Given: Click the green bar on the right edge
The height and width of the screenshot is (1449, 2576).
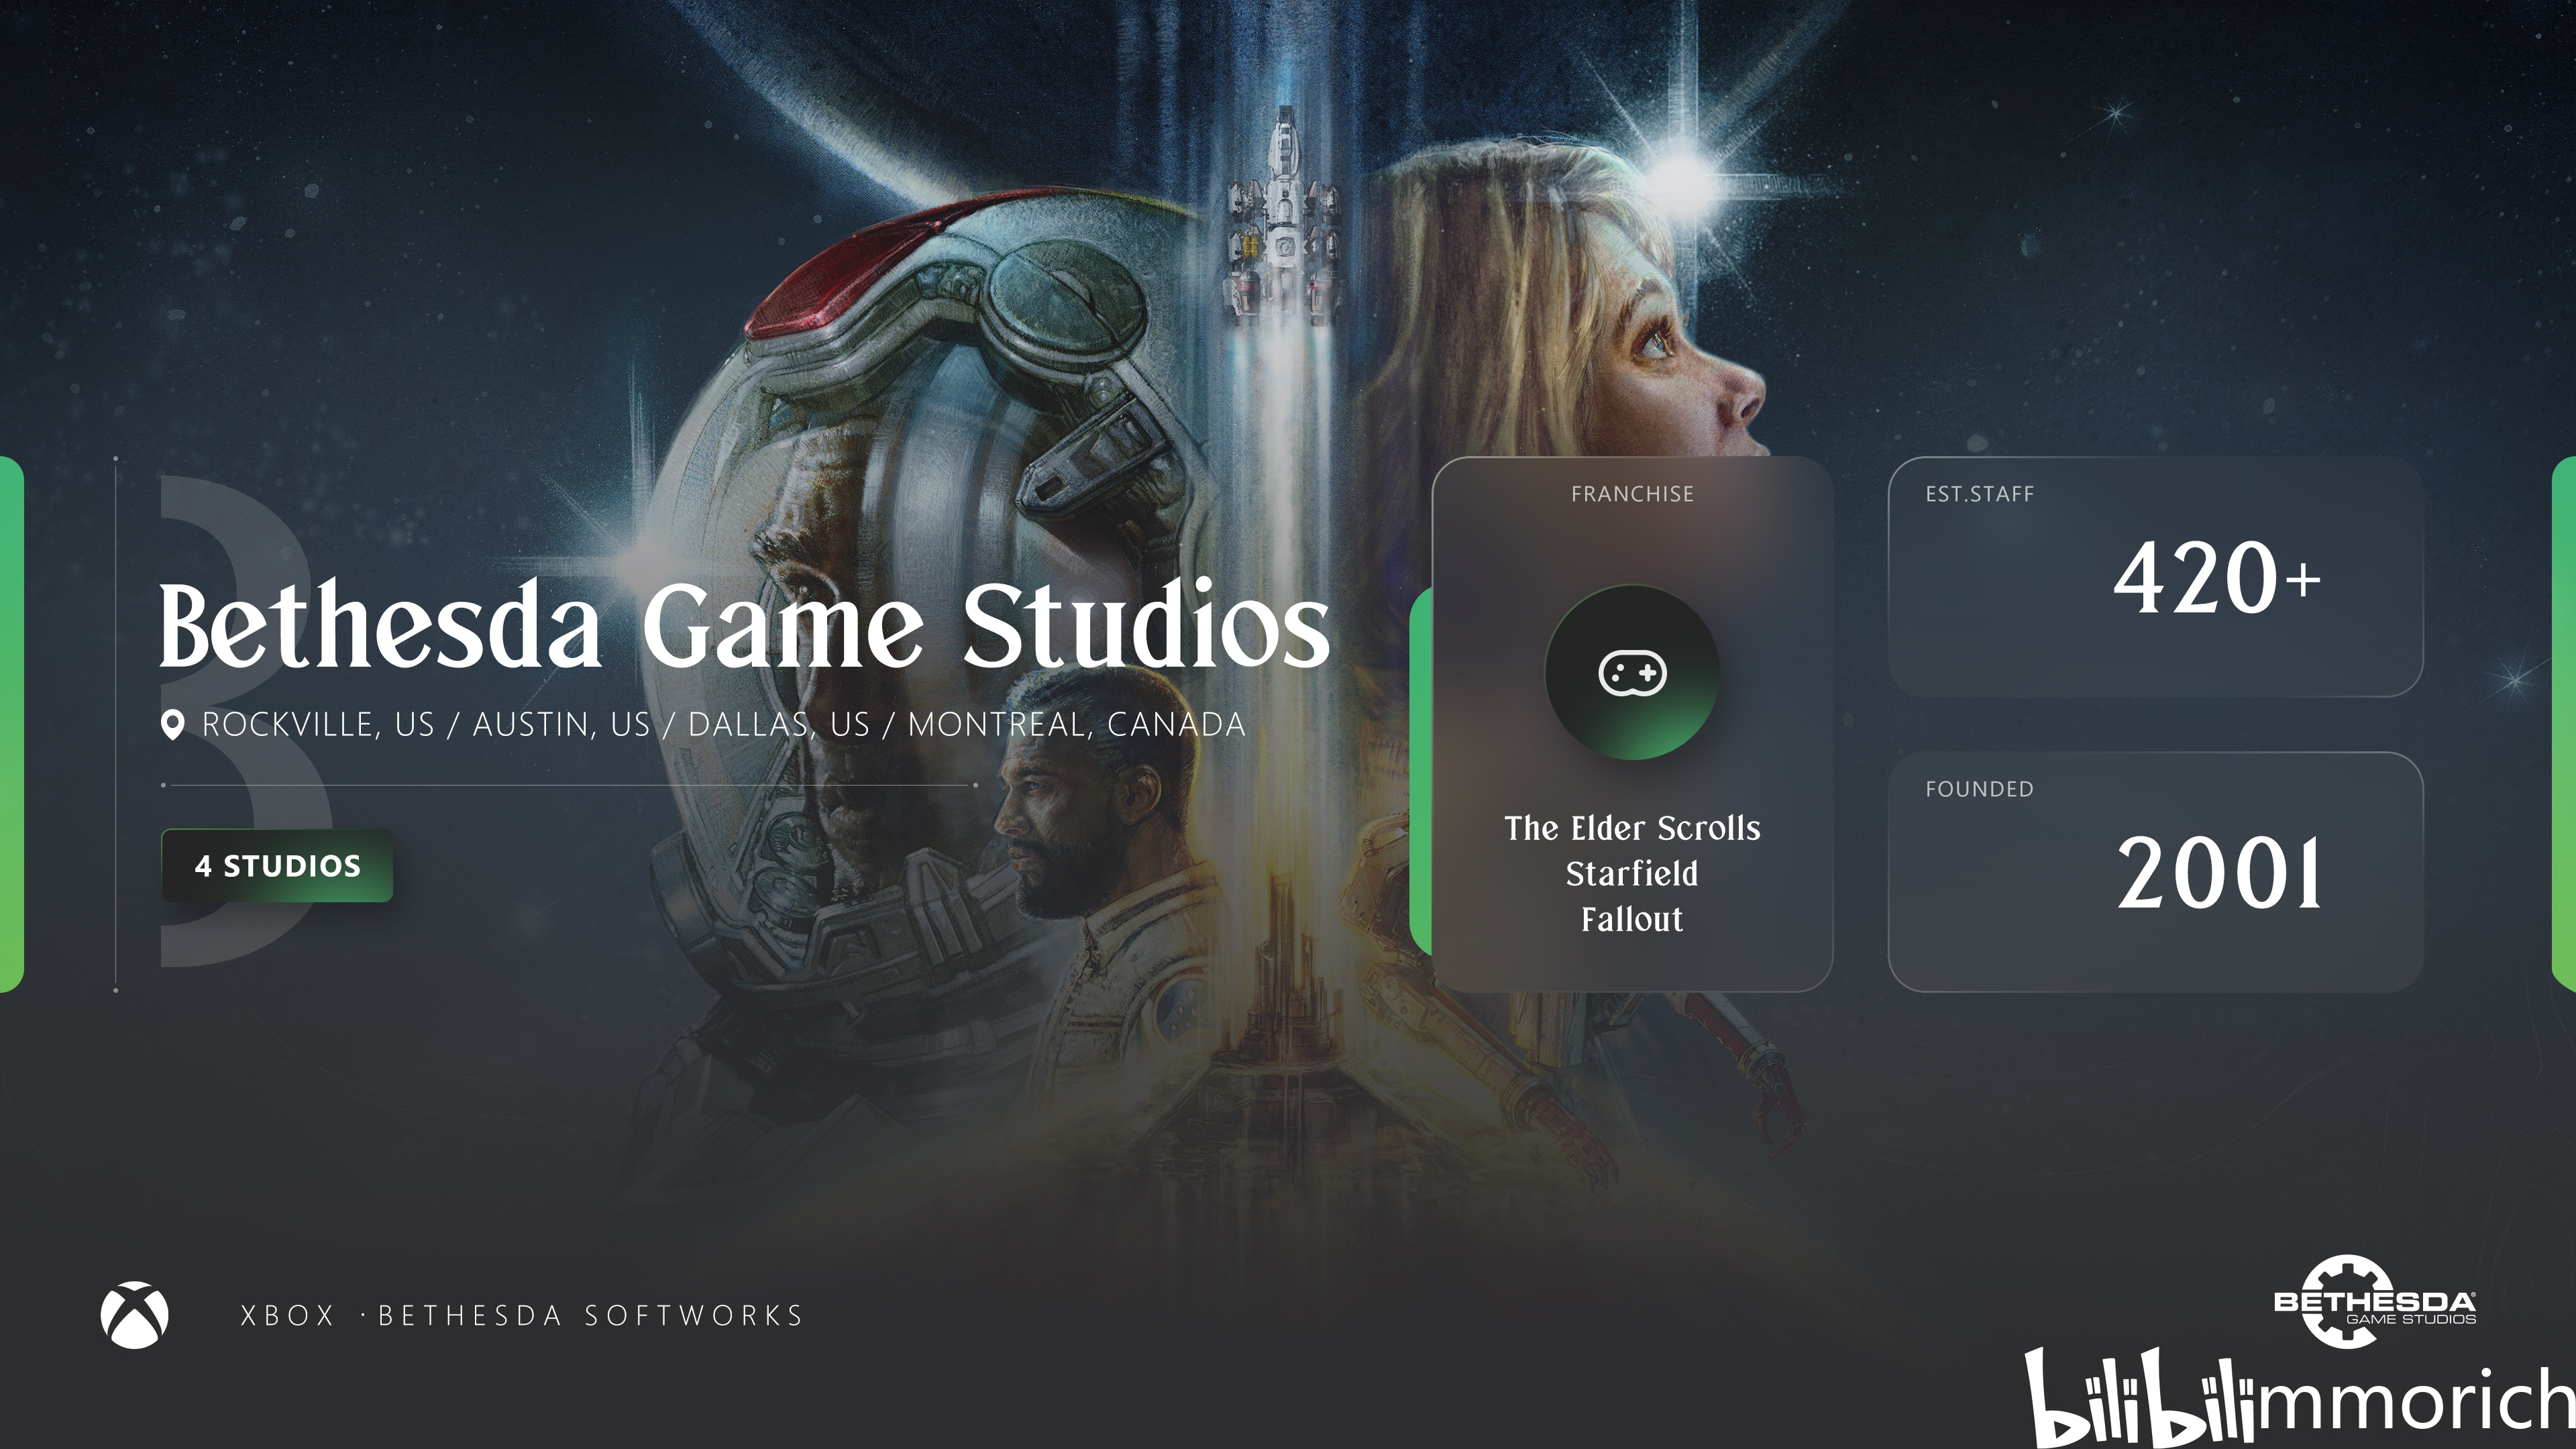Looking at the screenshot, I should point(2564,724).
